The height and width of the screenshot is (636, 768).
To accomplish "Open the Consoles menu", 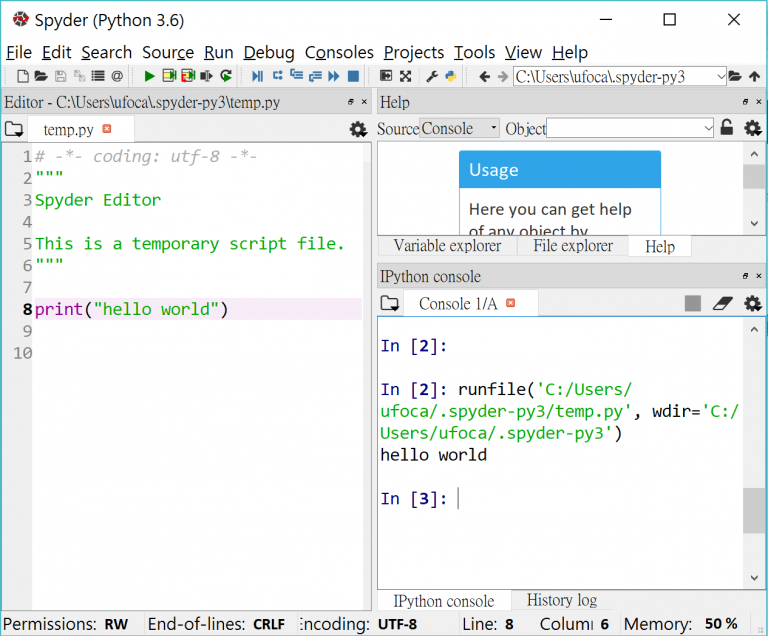I will point(339,52).
